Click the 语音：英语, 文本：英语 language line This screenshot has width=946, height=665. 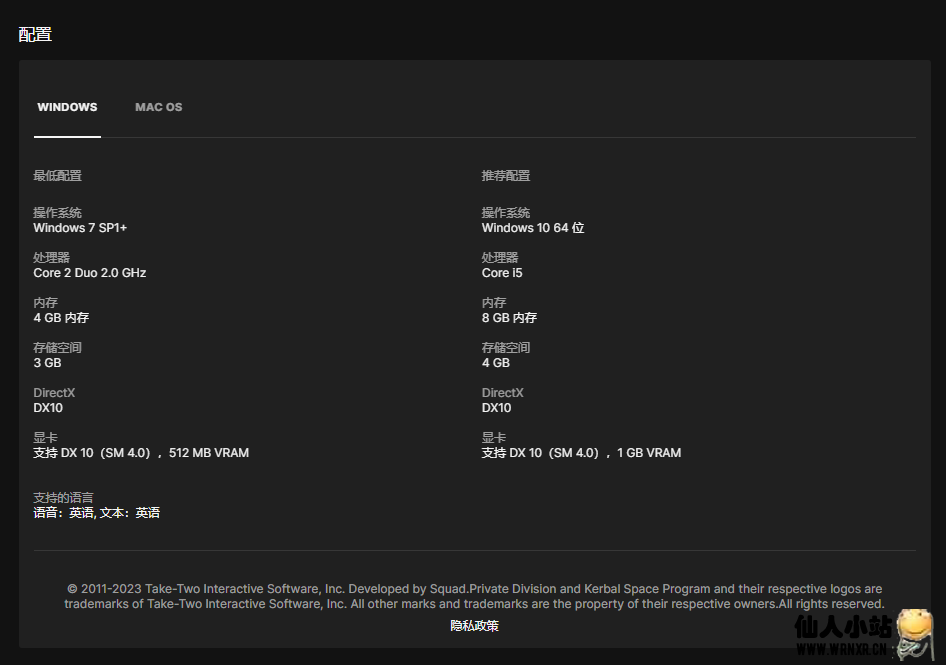96,513
